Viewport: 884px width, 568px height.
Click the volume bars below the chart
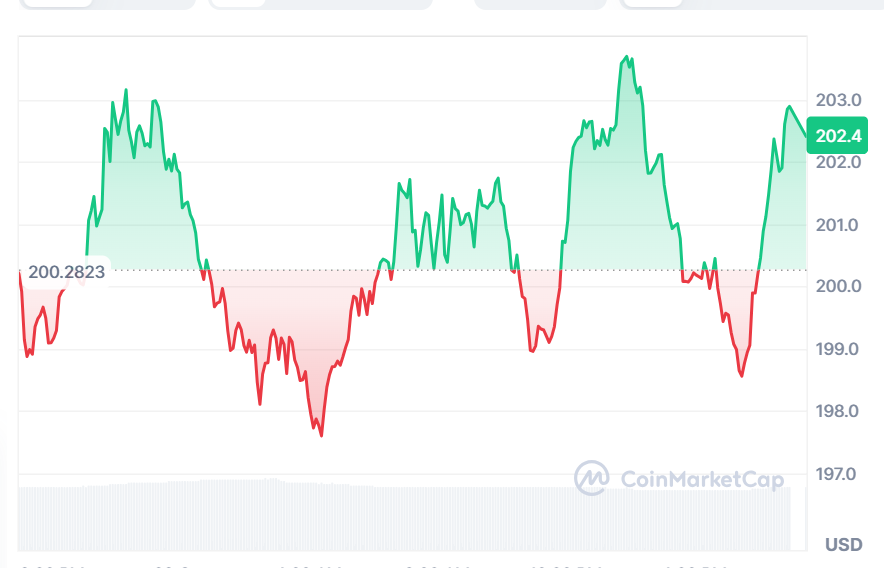(400, 517)
